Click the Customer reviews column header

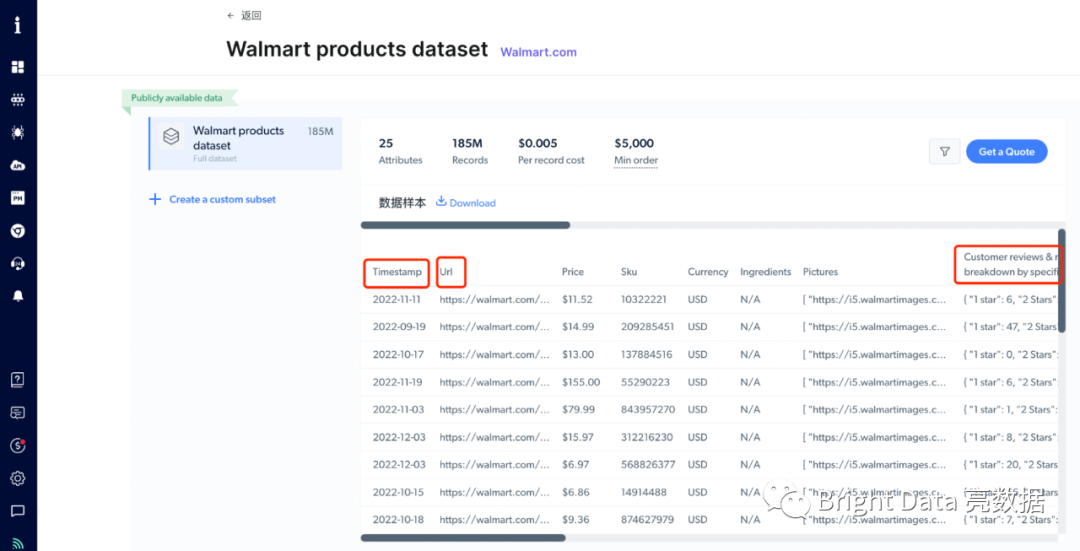click(x=1010, y=264)
